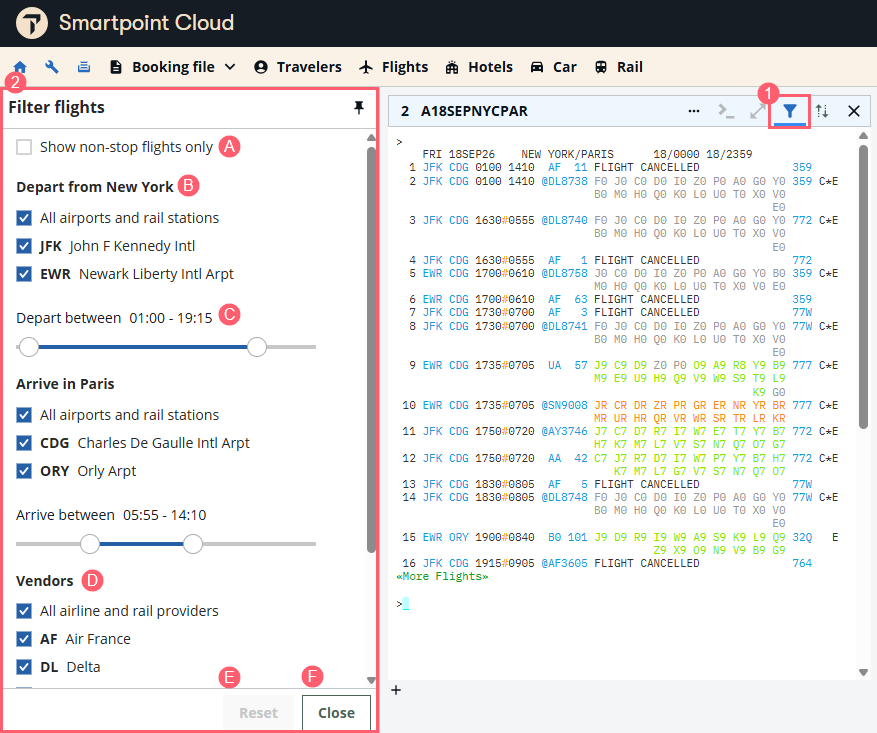The width and height of the screenshot is (877, 733).
Task: Uncheck EWR Newark Liberty Intl Arpt
Action: coord(24,274)
